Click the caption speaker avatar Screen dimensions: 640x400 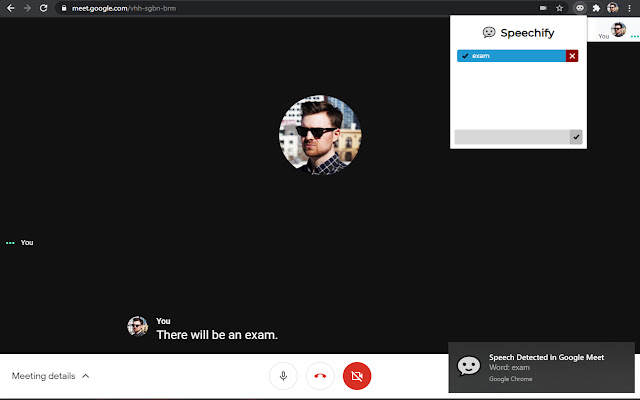[137, 326]
